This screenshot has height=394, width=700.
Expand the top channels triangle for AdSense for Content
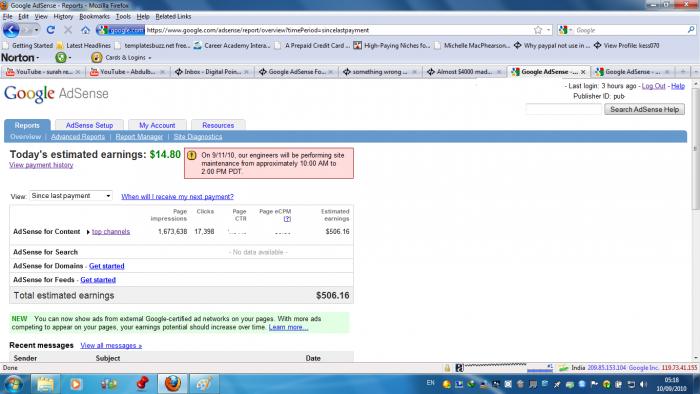tap(88, 232)
